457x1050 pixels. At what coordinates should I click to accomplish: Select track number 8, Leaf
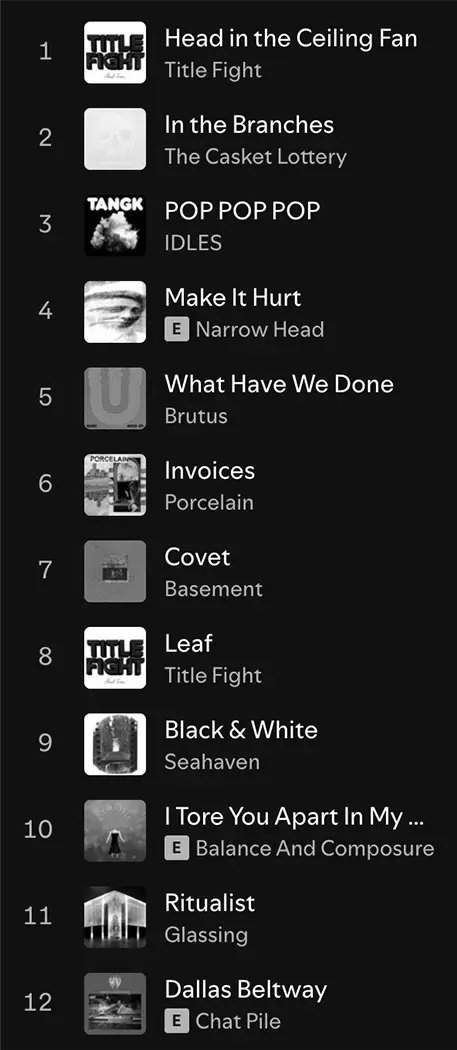coord(188,643)
